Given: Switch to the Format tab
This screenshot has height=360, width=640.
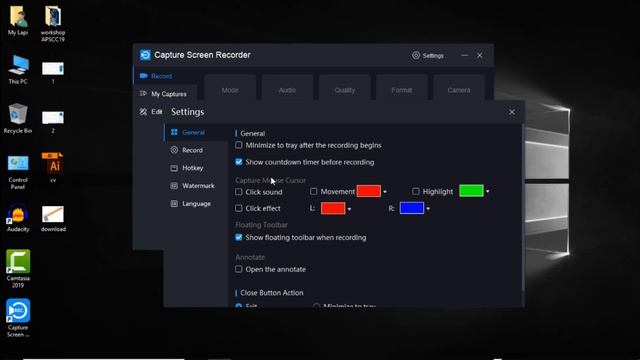Looking at the screenshot, I should point(402,87).
